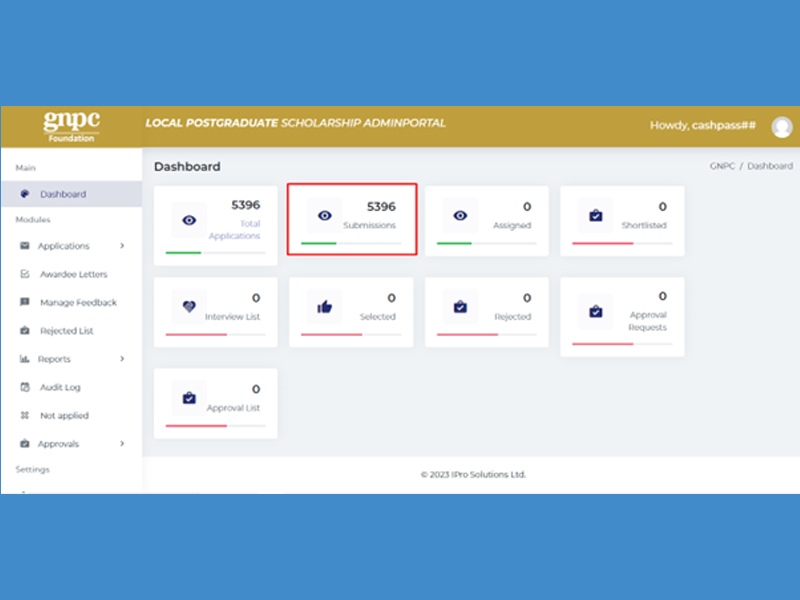Click the GNPC Foundation logo
Screen dimensions: 800x600
pyautogui.click(x=71, y=126)
